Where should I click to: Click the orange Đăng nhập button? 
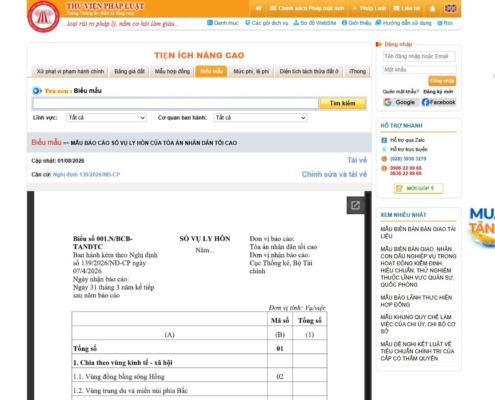442,81
